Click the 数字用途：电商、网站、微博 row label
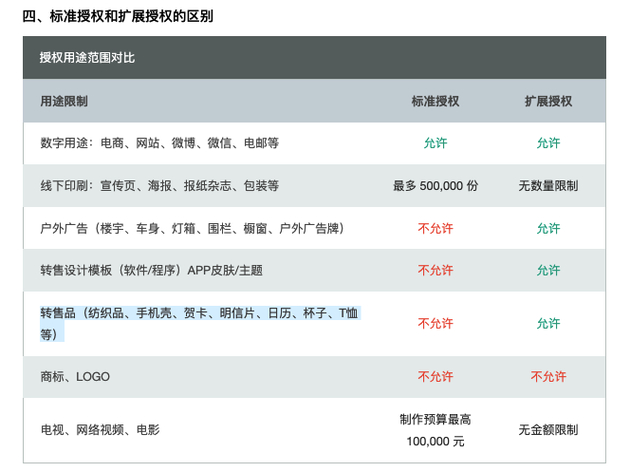The width and height of the screenshot is (630, 472). point(160,143)
